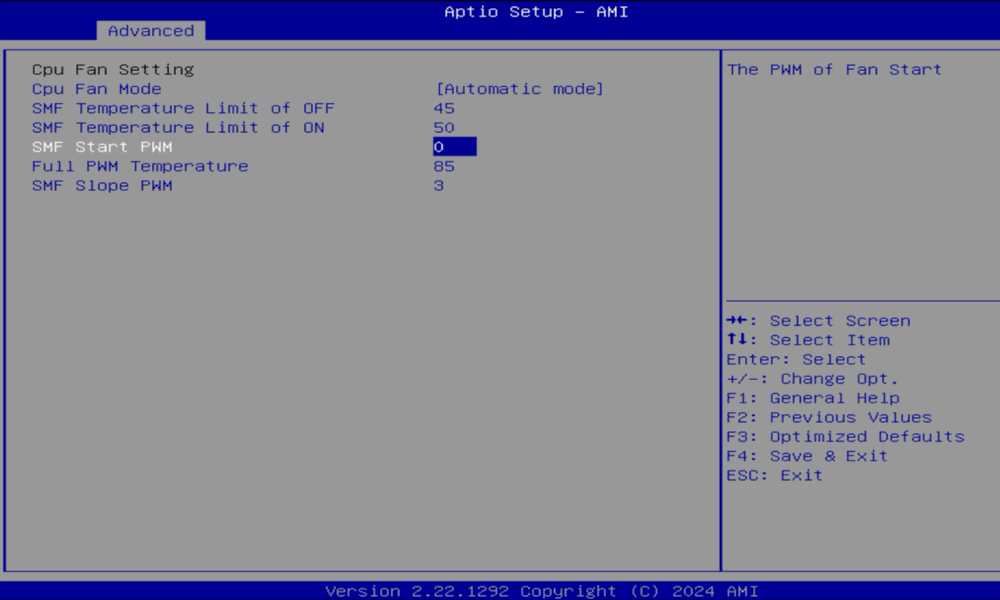Click ESC: Exit in the key legend
The width and height of the screenshot is (1000, 600).
(x=775, y=475)
